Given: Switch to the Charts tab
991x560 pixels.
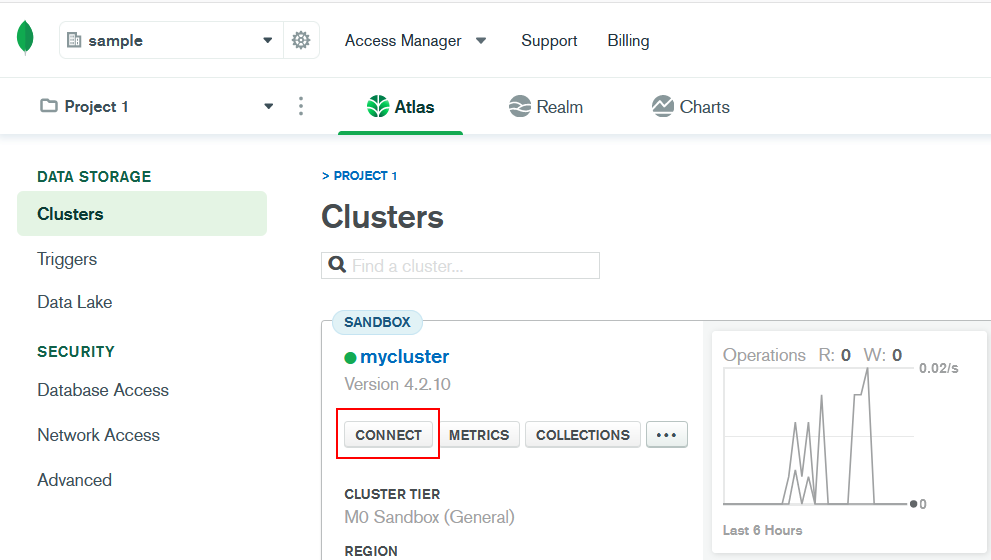Looking at the screenshot, I should pyautogui.click(x=691, y=107).
